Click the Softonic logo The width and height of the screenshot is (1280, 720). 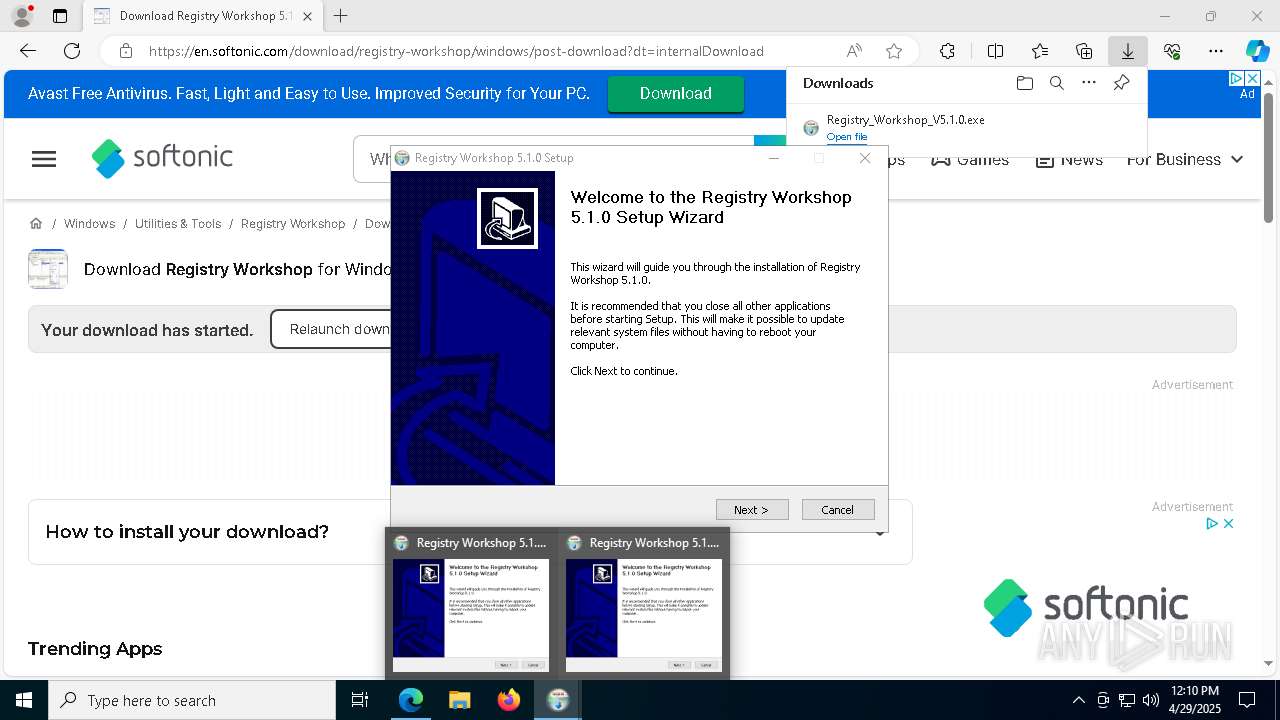[x=162, y=158]
